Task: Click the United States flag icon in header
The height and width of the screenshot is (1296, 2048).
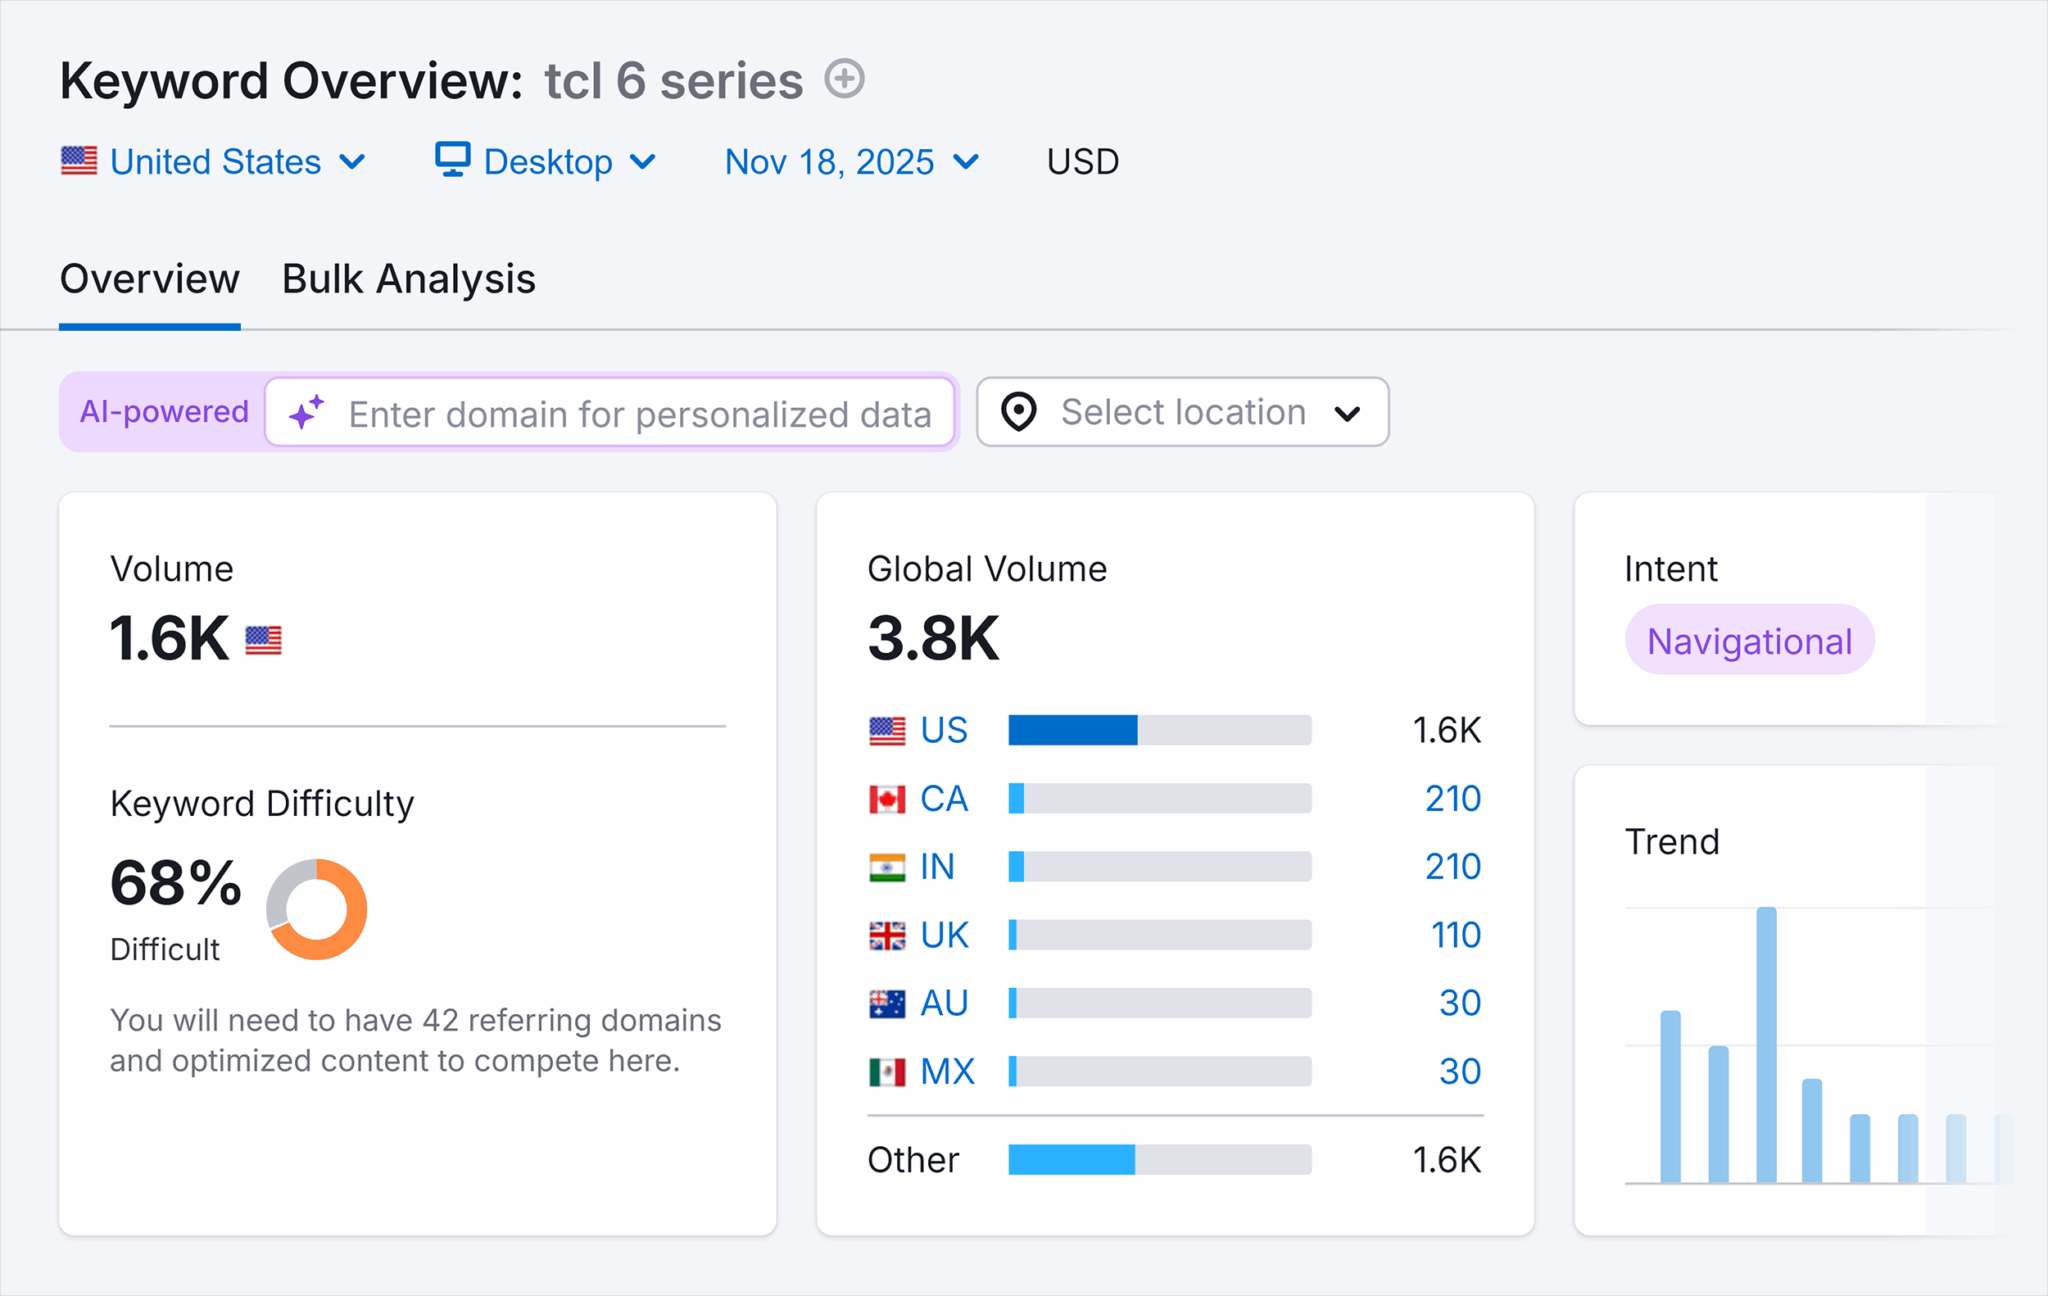Action: point(79,161)
